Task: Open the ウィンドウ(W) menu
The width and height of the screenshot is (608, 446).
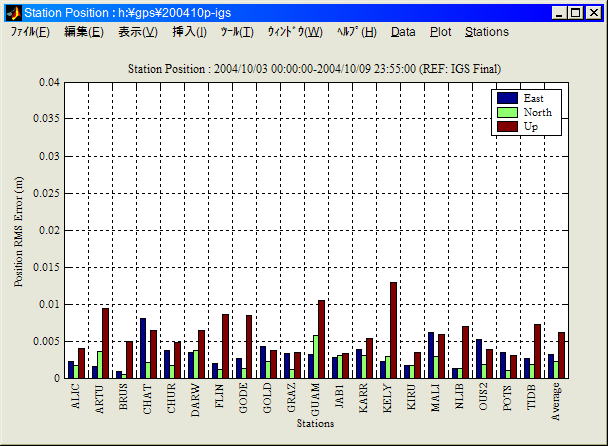Action: click(294, 32)
